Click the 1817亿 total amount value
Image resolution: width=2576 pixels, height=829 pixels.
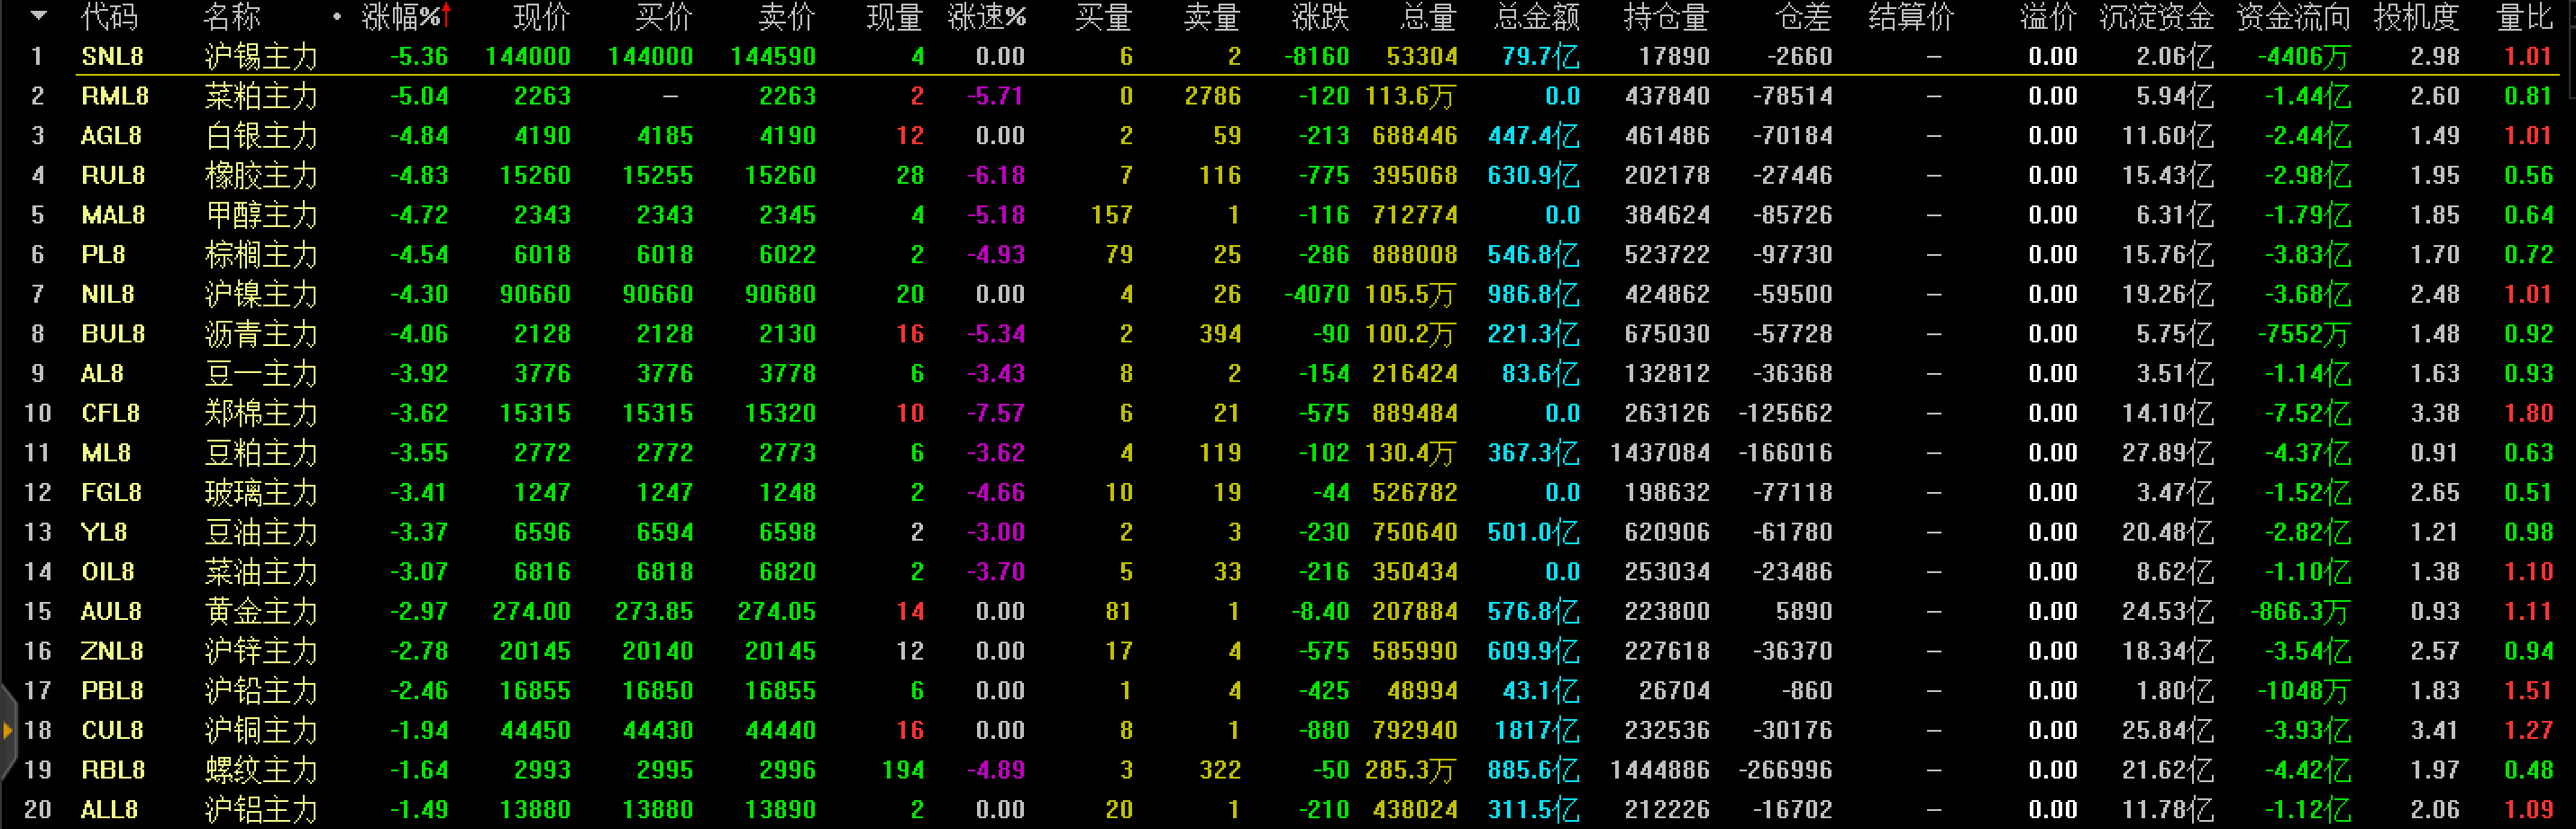[1537, 731]
